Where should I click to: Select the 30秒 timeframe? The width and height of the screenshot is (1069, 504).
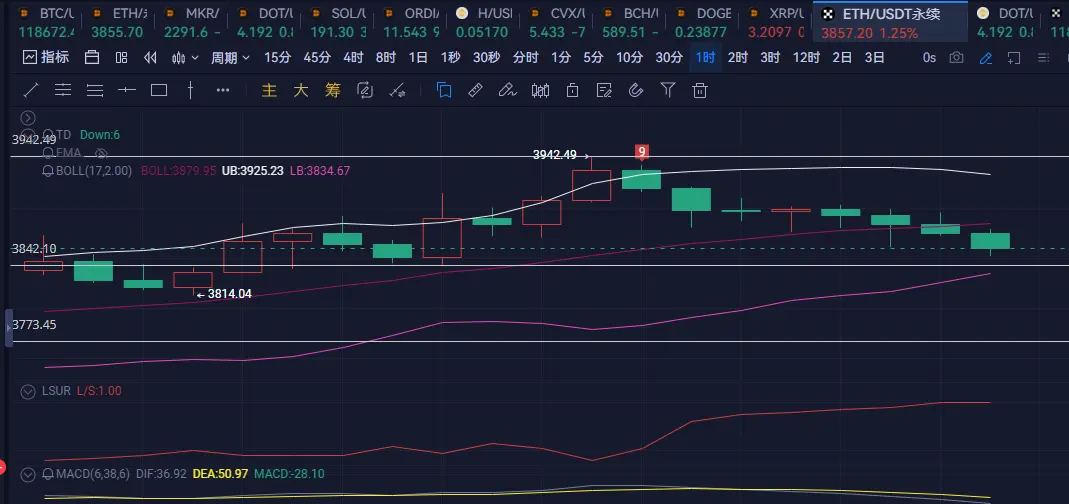pos(486,58)
